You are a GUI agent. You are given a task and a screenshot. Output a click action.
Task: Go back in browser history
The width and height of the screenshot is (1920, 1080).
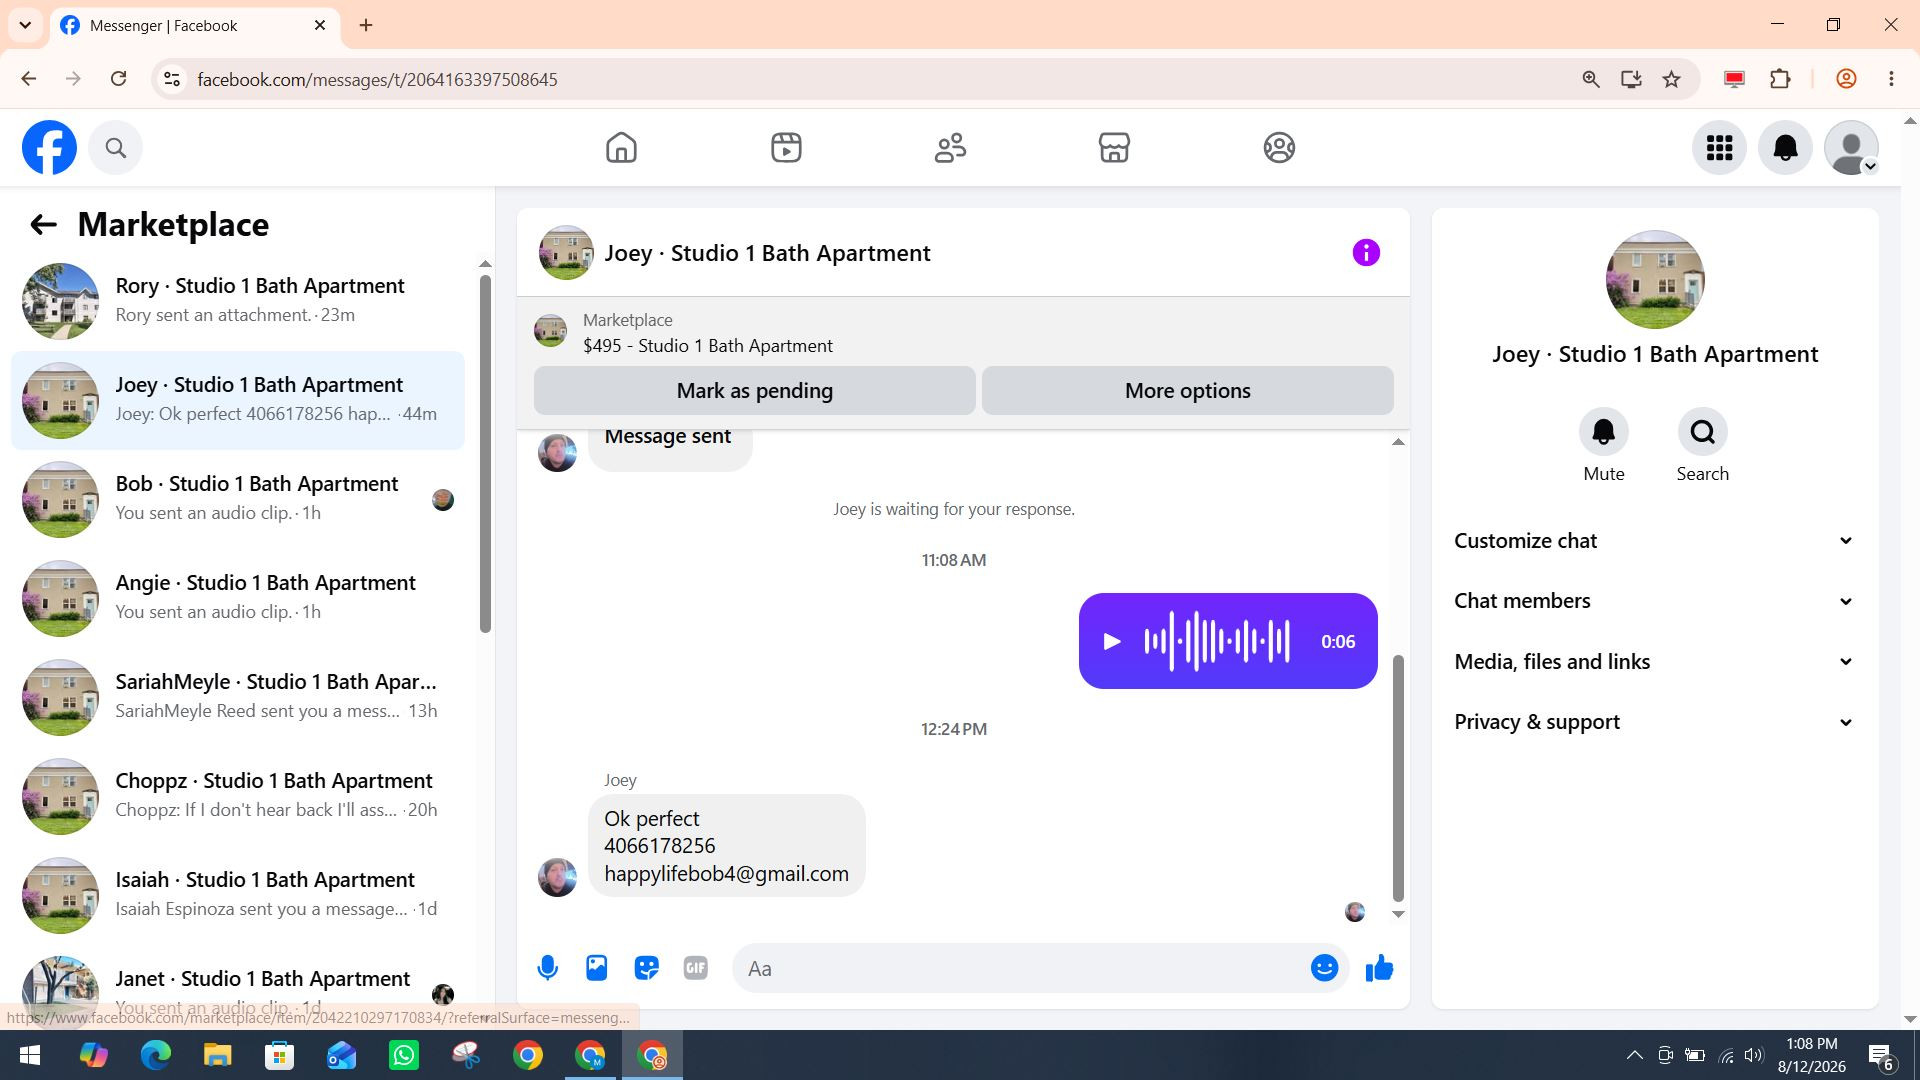tap(28, 79)
